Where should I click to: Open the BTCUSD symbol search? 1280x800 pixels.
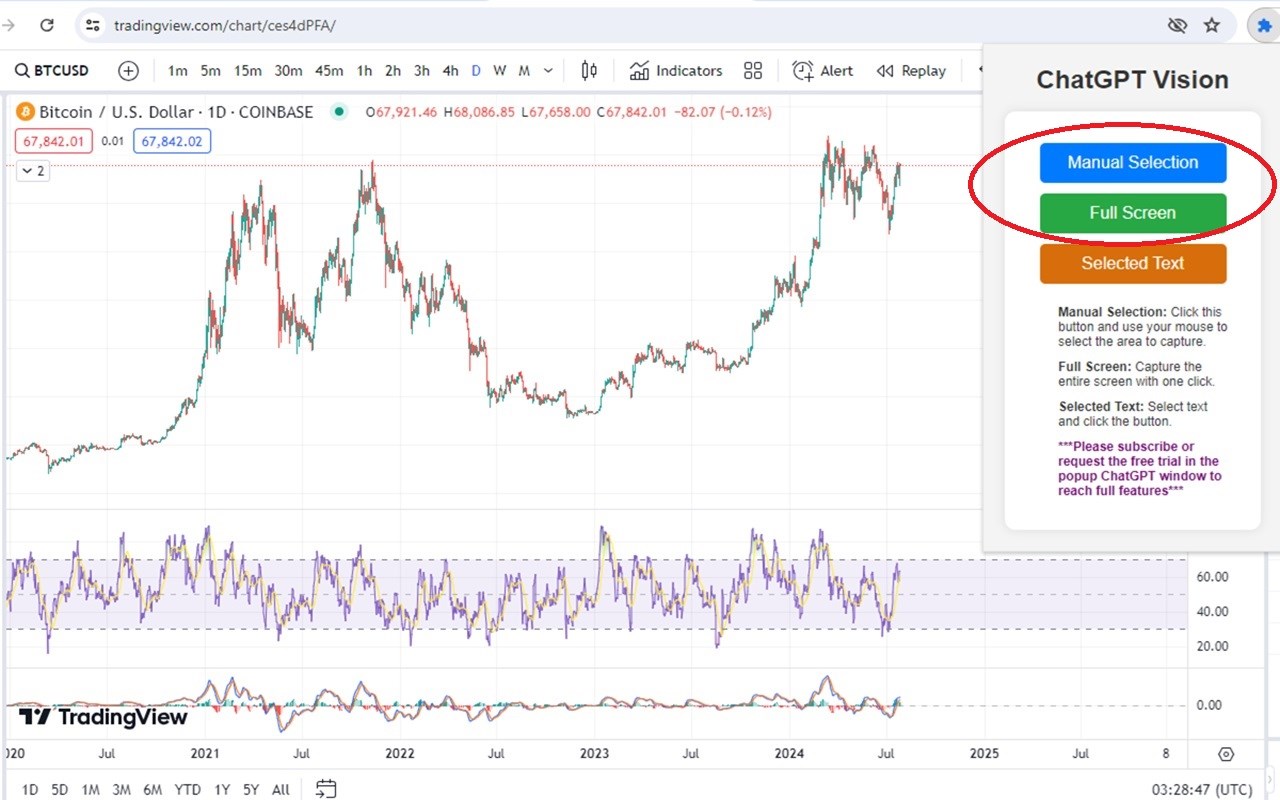(52, 71)
